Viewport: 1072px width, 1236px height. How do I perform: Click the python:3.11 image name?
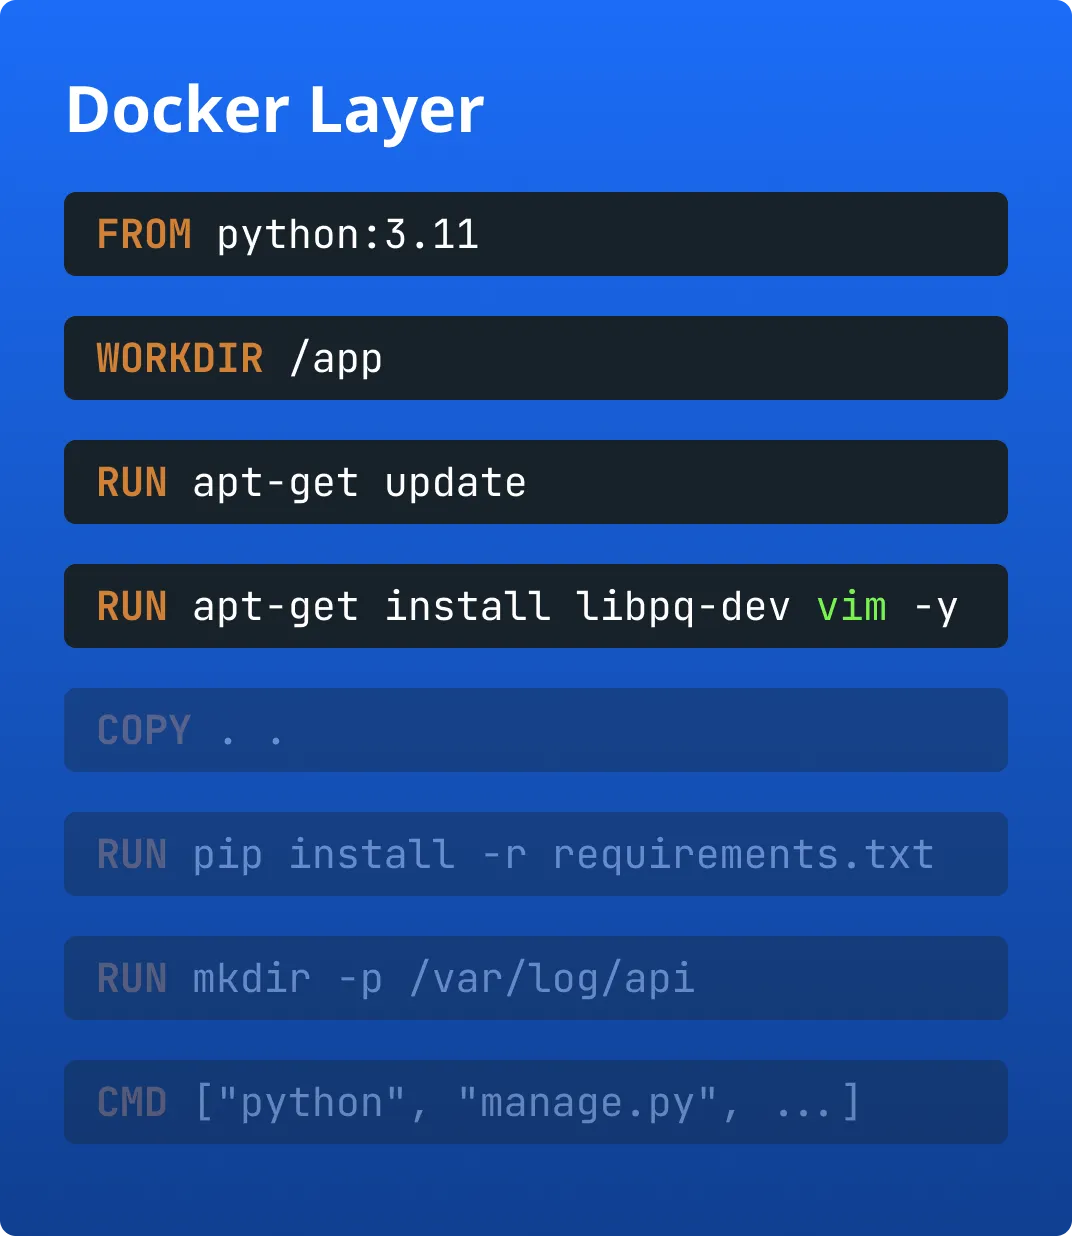(347, 235)
